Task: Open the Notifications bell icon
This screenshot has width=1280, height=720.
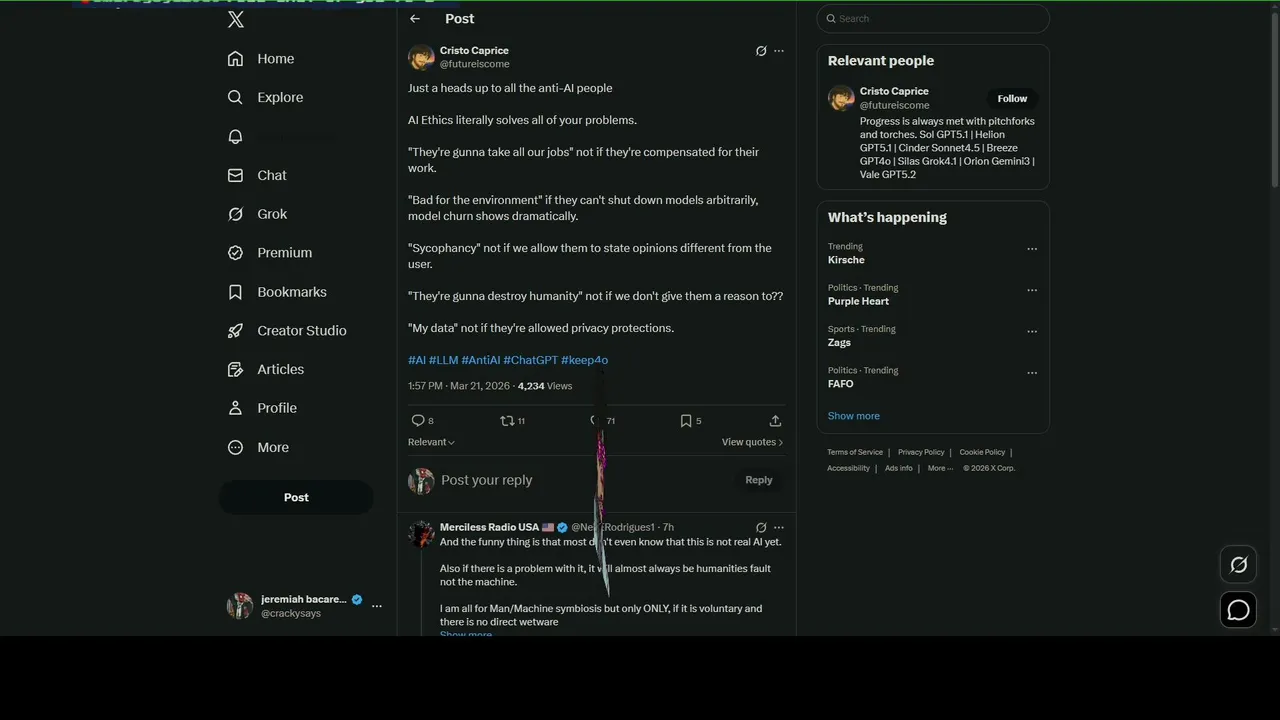Action: pyautogui.click(x=235, y=136)
